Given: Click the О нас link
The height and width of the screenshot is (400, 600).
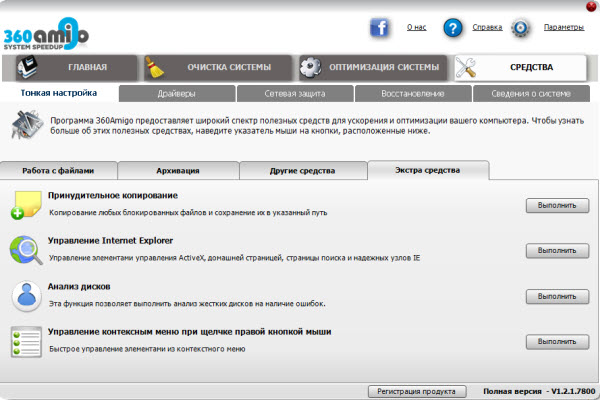Looking at the screenshot, I should pos(416,27).
